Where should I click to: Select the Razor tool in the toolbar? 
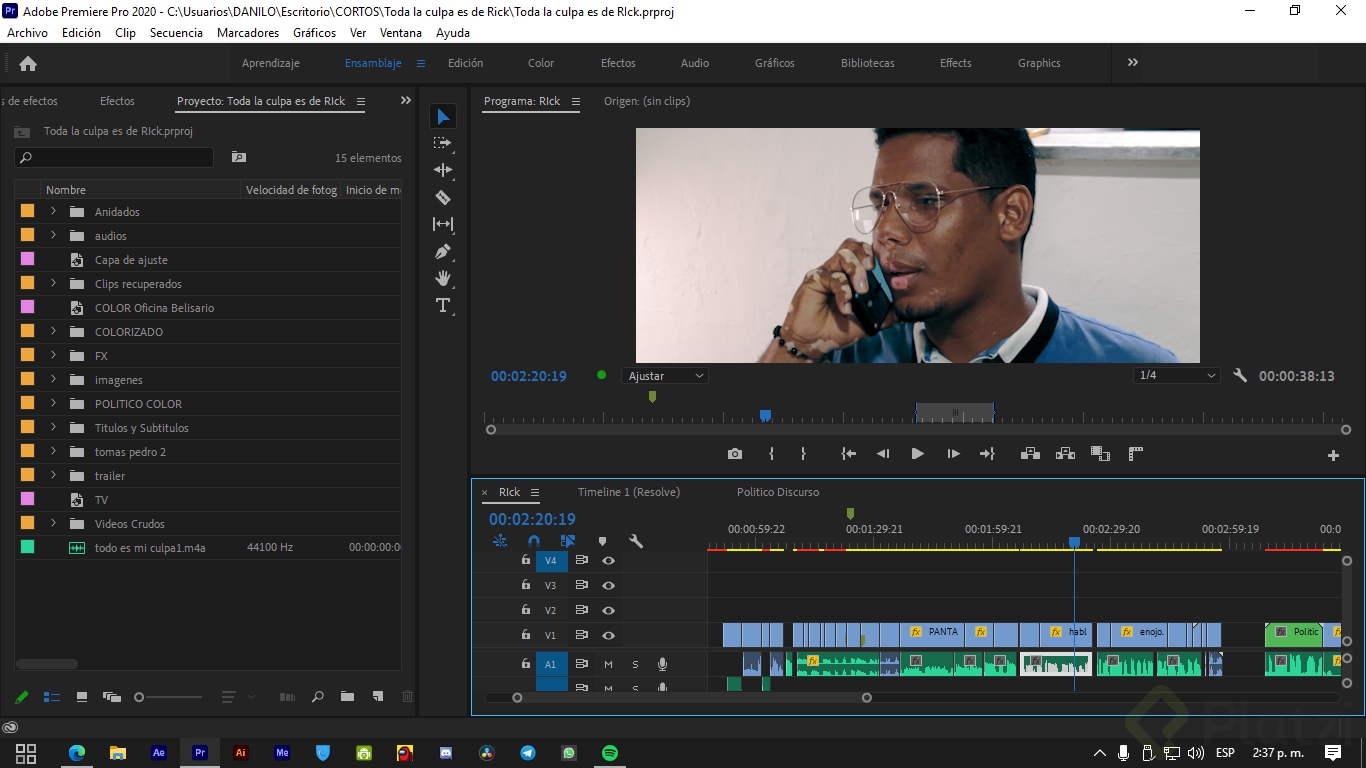443,197
